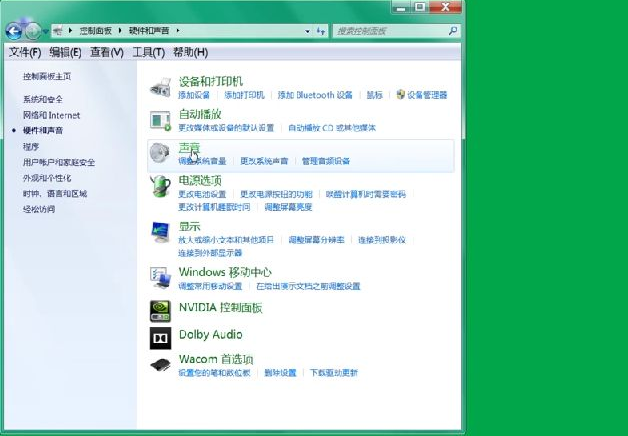Open 网络和 Internet in the sidebar
Viewport: 628px width, 436px height.
[x=51, y=115]
